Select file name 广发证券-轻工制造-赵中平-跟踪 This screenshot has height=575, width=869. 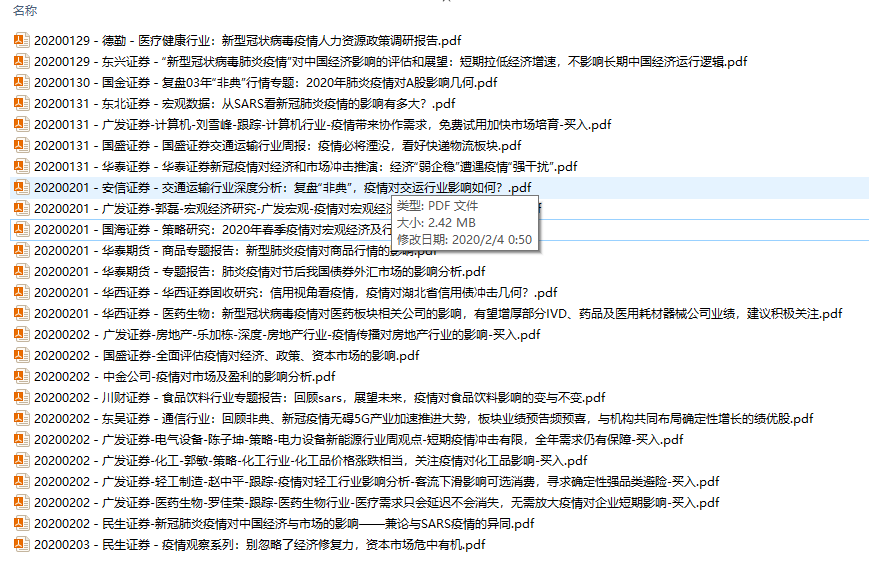click(376, 482)
